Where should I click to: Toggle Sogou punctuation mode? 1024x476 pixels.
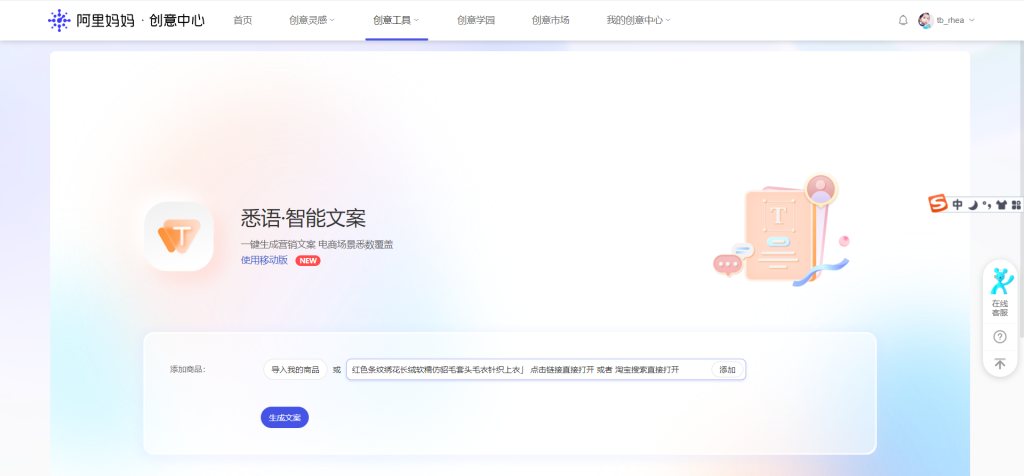[986, 205]
